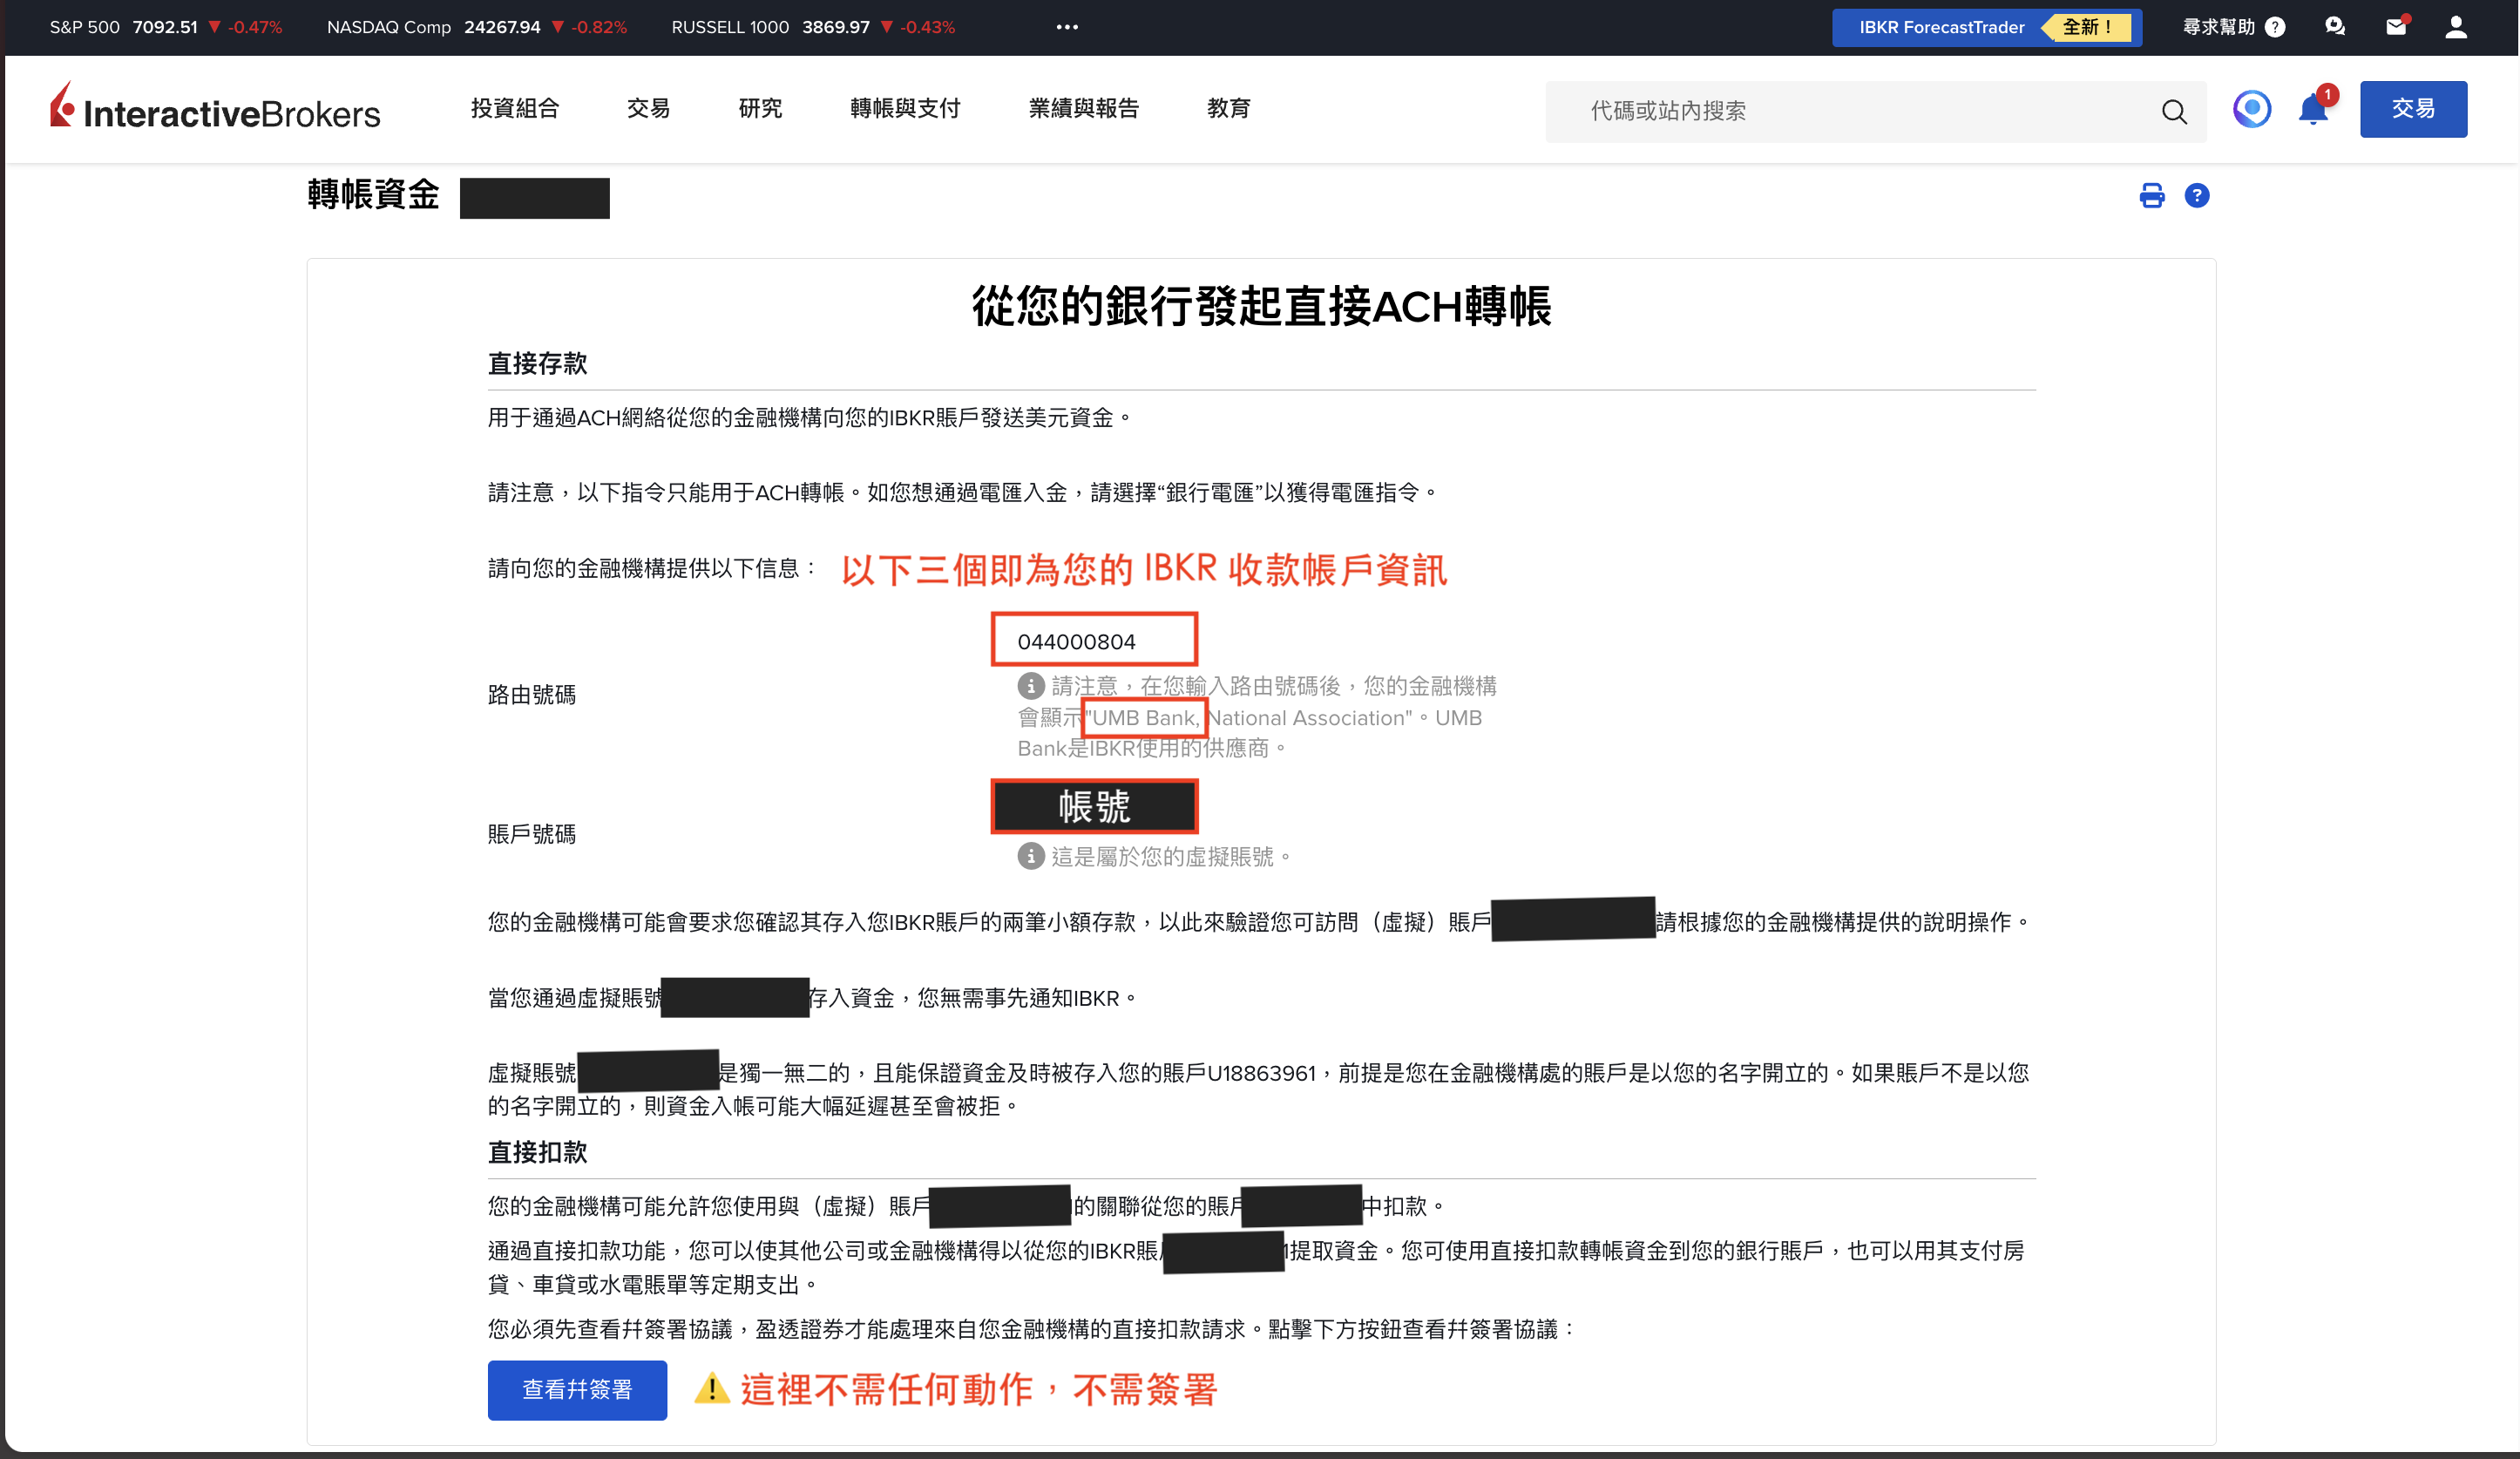Open the 投資組合 menu
The image size is (2520, 1459).
click(x=514, y=108)
